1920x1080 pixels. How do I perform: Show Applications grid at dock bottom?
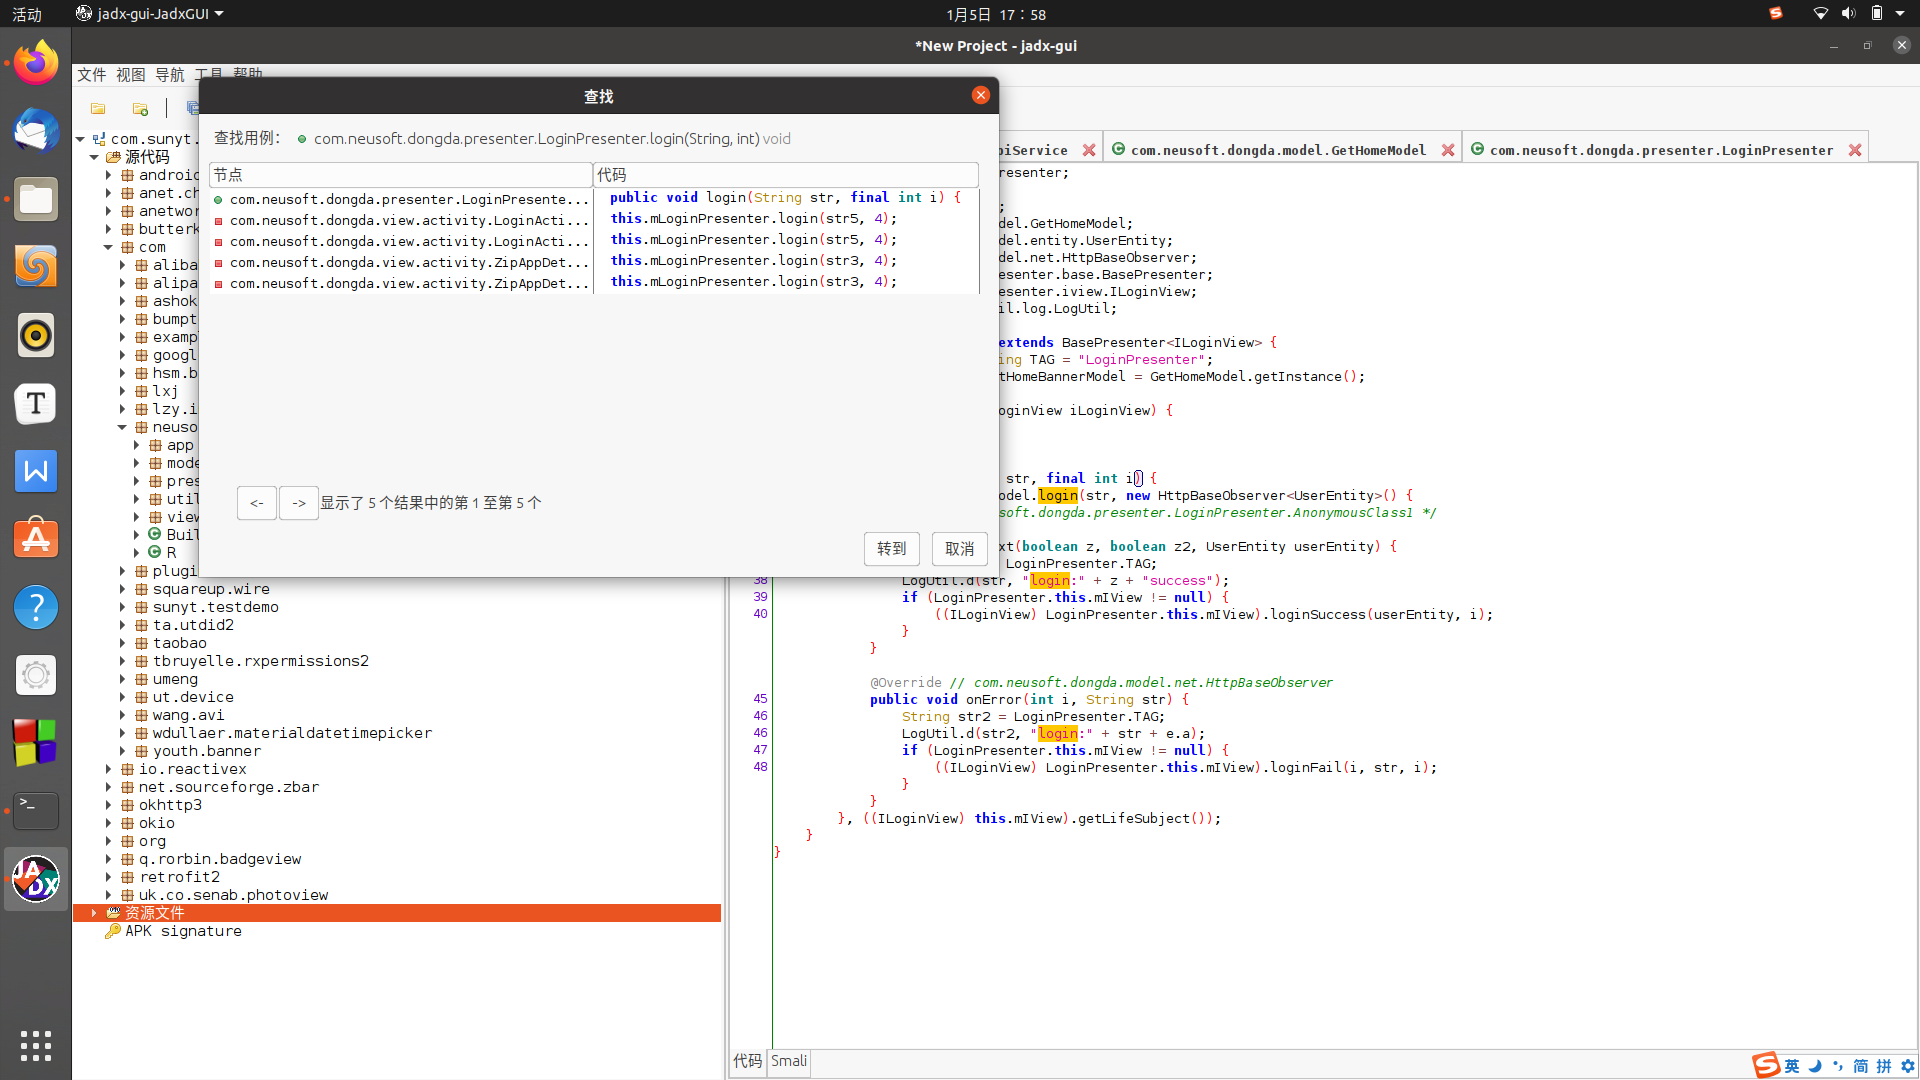tap(36, 1045)
